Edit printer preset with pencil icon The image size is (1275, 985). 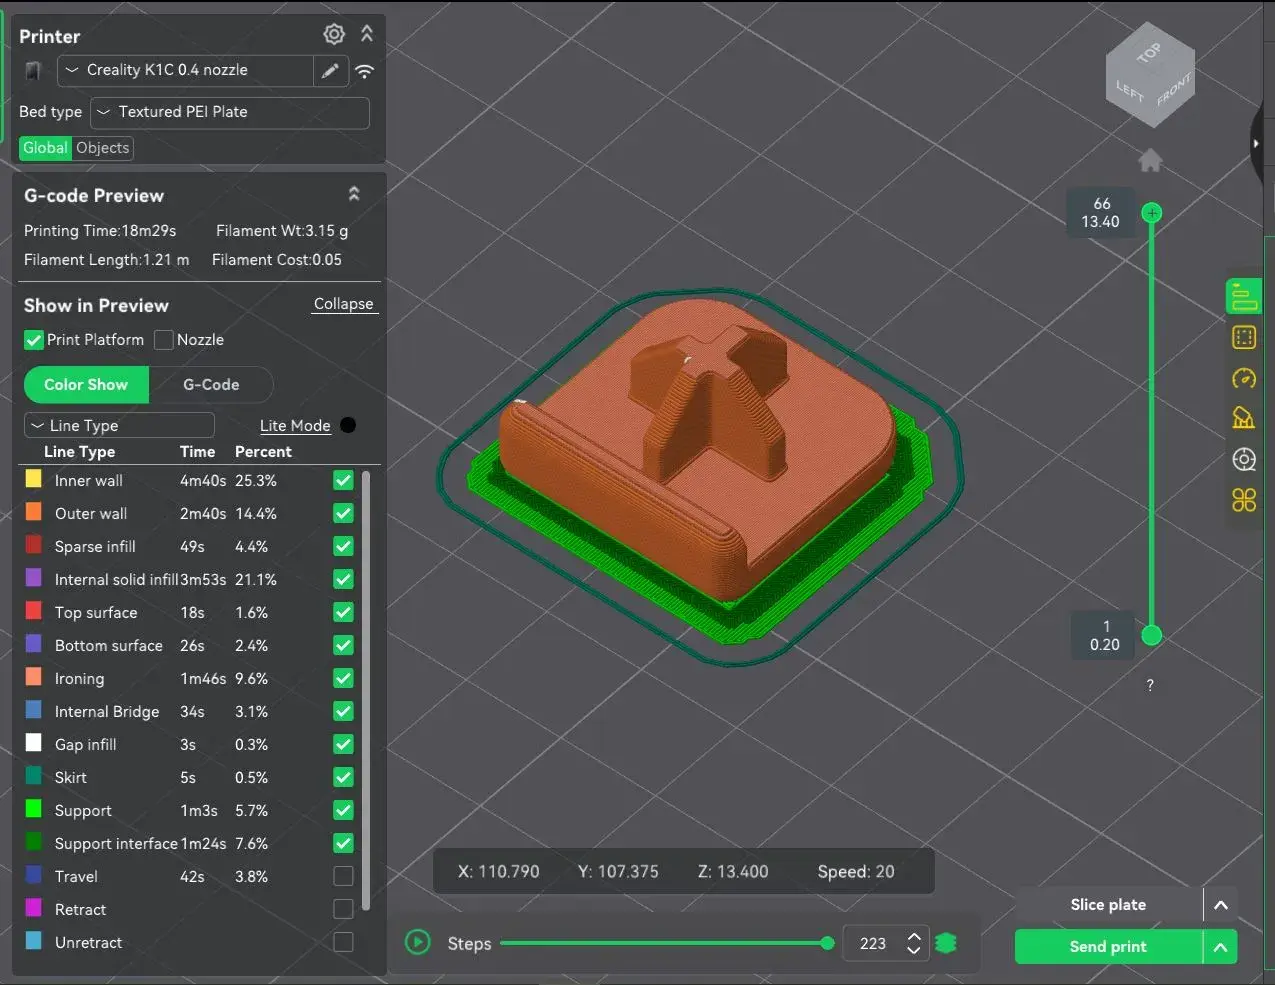pos(330,71)
